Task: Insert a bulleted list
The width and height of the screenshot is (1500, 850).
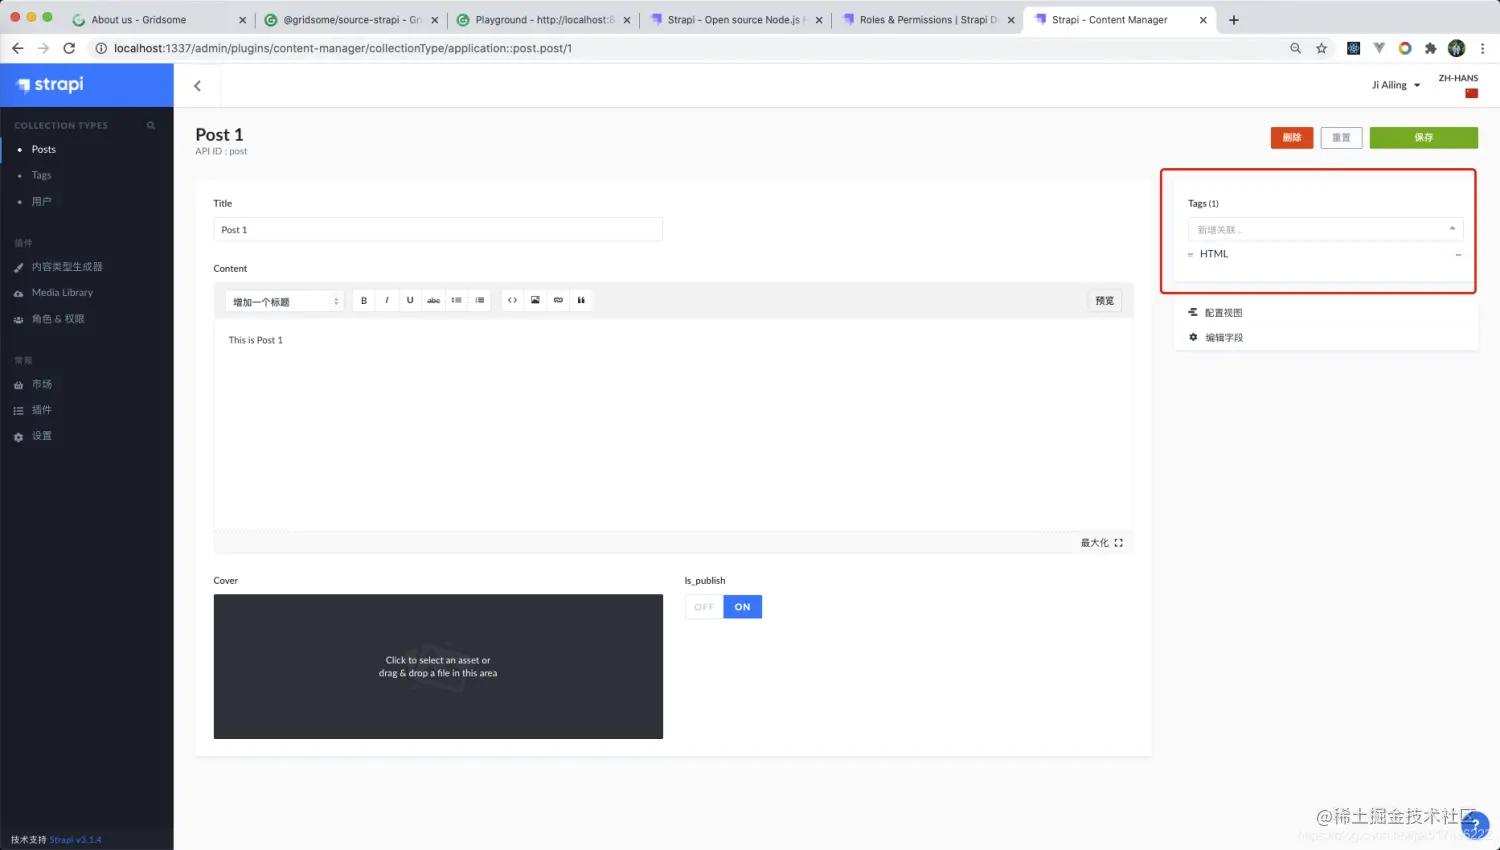Action: tap(456, 300)
